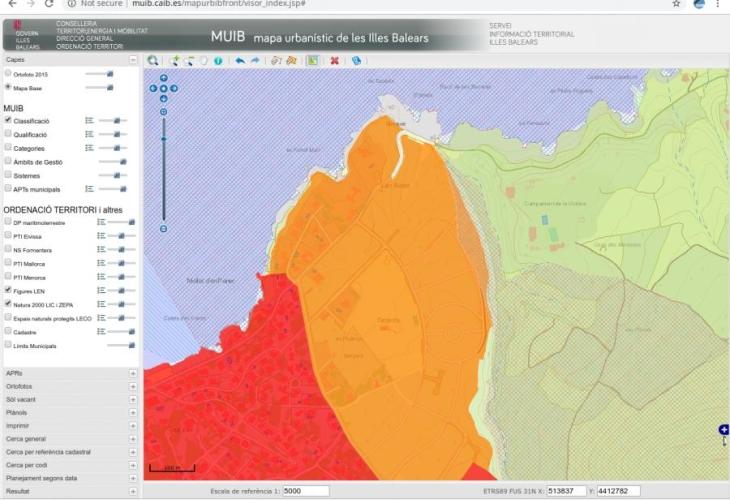This screenshot has height=500, width=730.
Task: Go back to previous map view arrow
Action: pos(239,60)
